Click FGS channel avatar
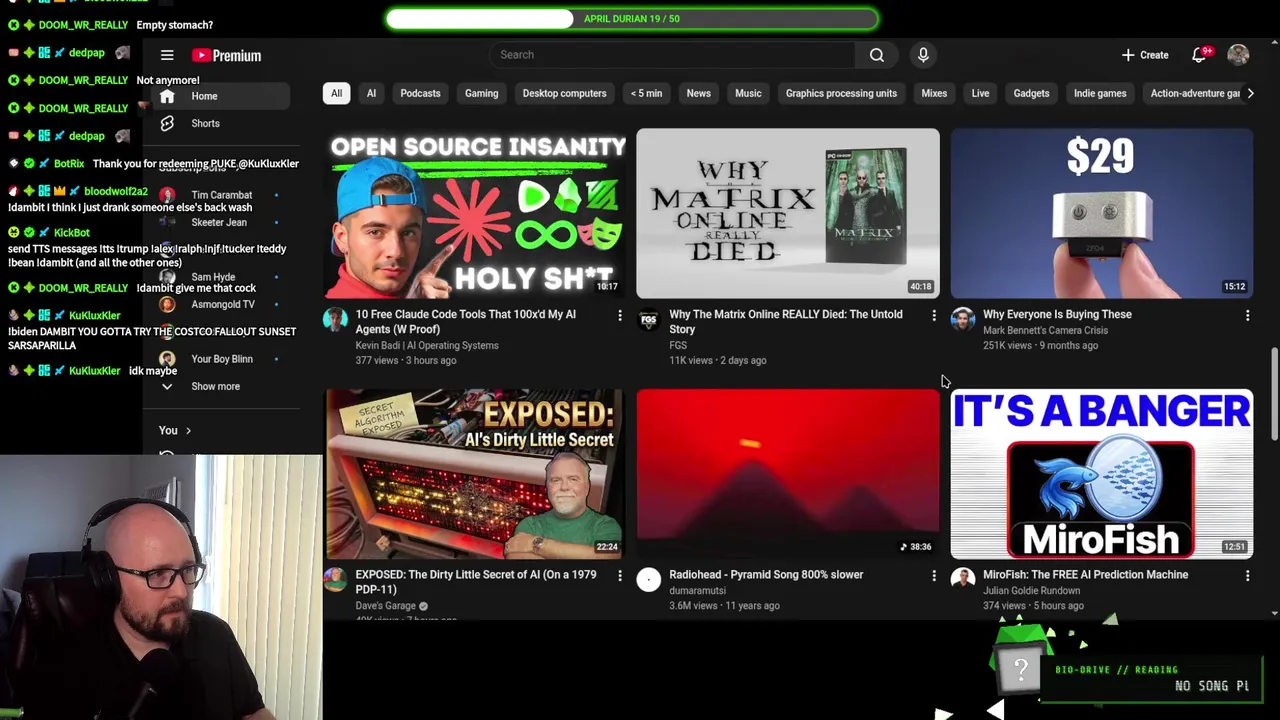Viewport: 1280px width, 720px height. click(649, 319)
